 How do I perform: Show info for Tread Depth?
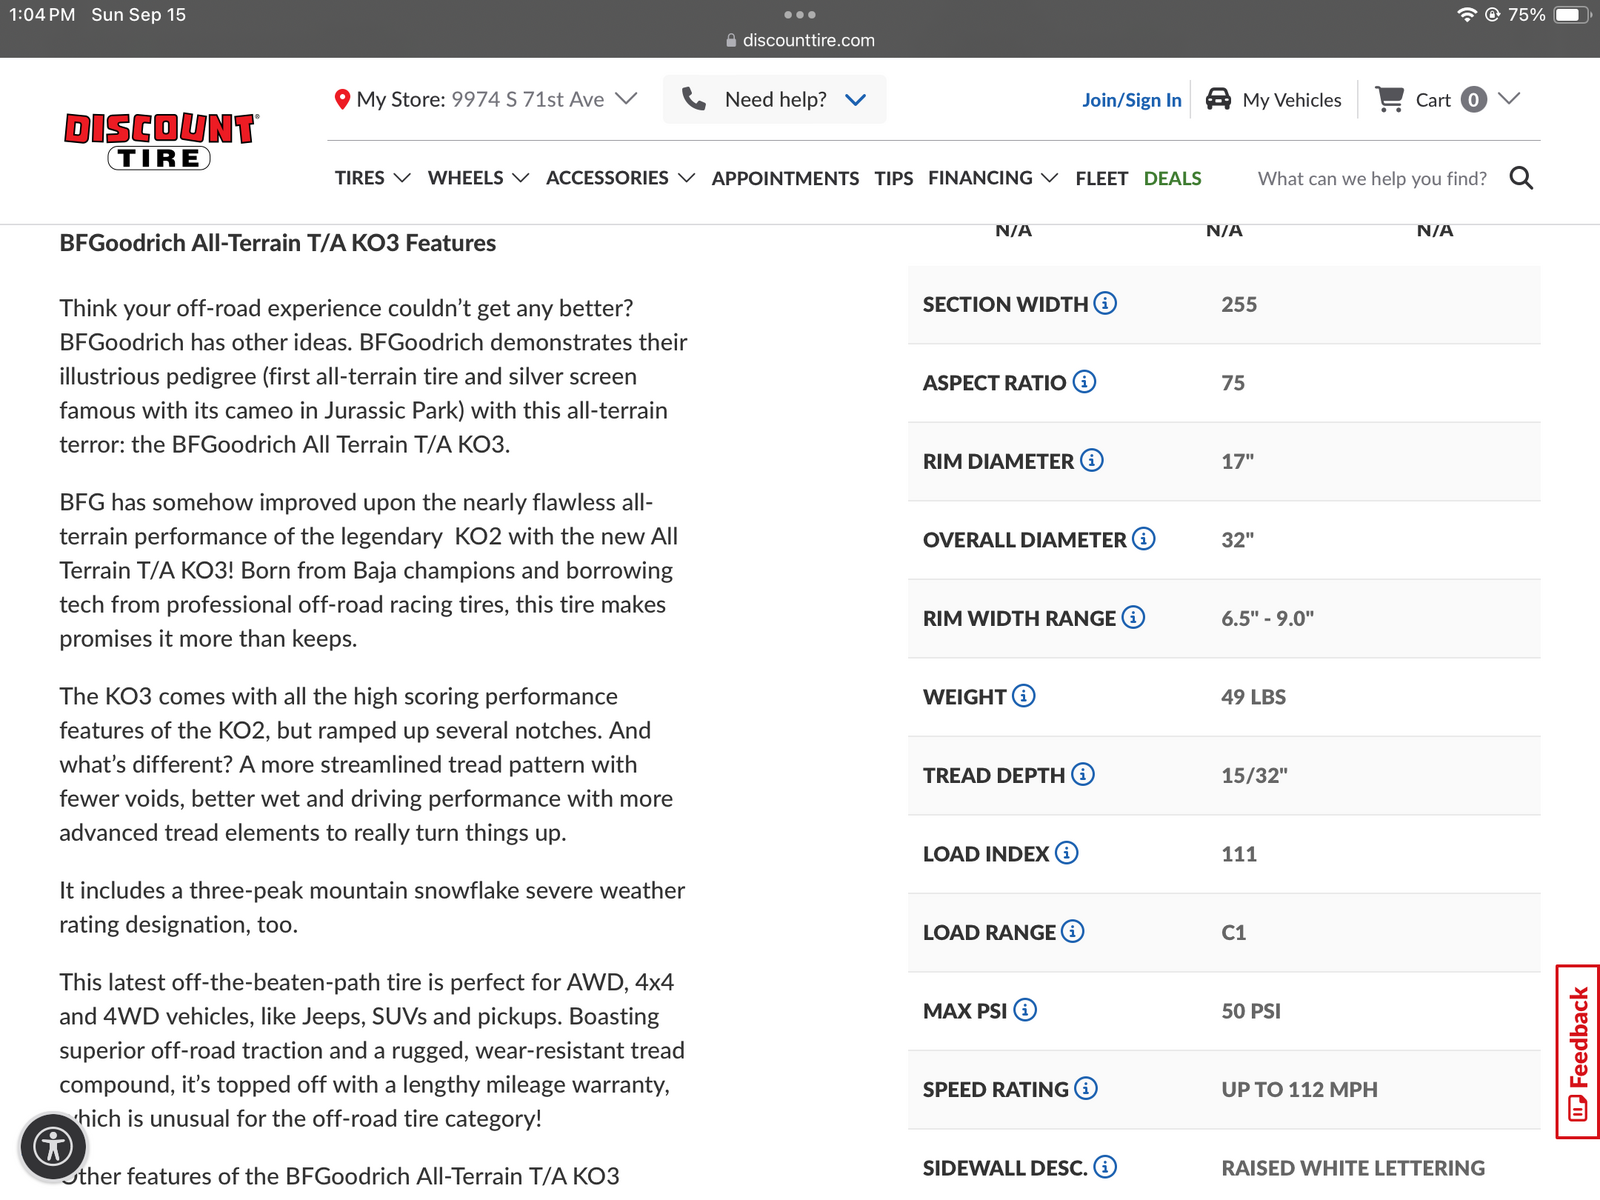1083,774
